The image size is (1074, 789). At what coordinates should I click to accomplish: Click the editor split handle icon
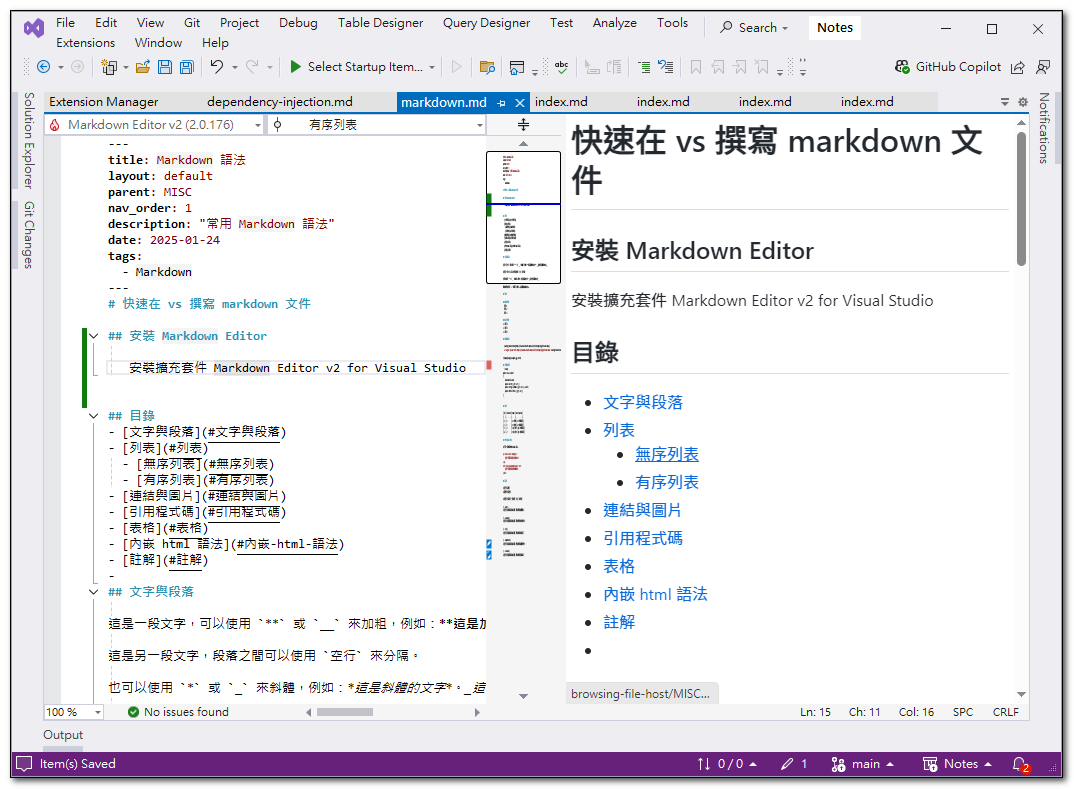click(x=523, y=125)
